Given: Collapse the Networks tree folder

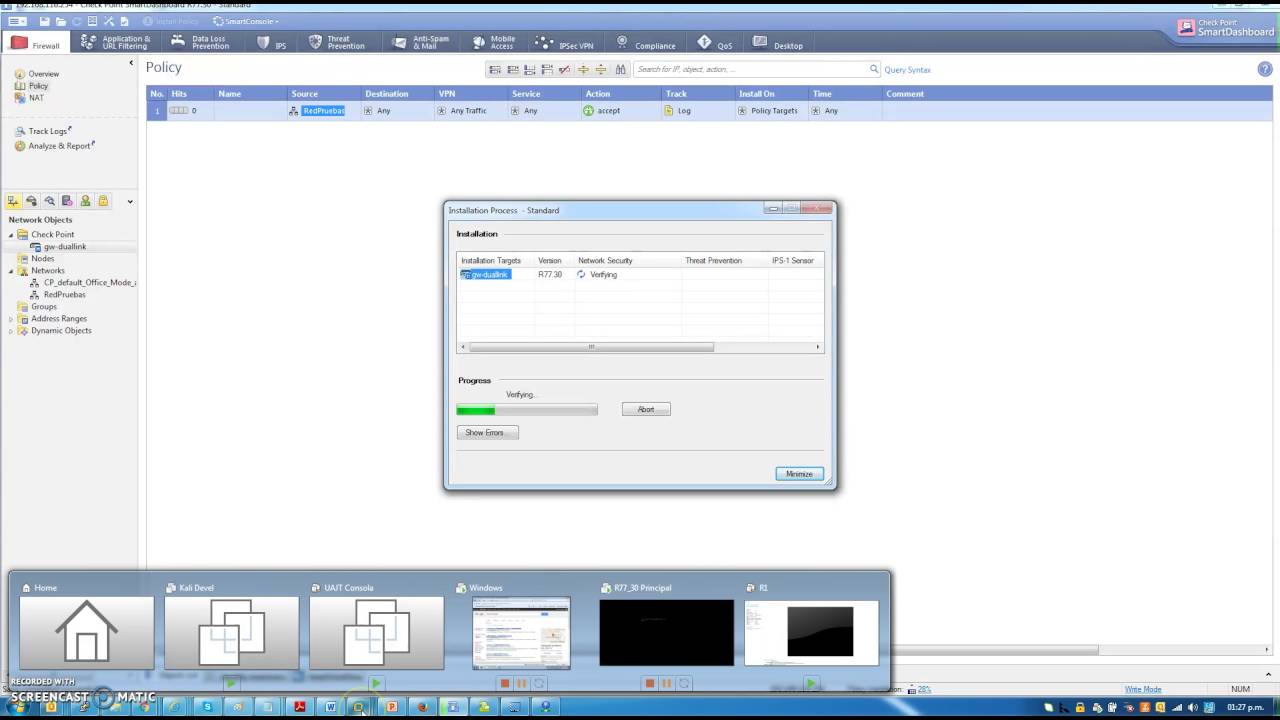Looking at the screenshot, I should click(11, 271).
